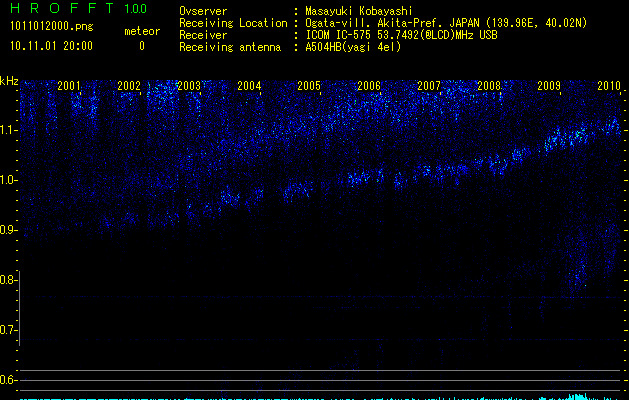Screen dimensions: 629x400
Task: Click the timestamp 10.11.01 20:00
Action: tap(51, 46)
